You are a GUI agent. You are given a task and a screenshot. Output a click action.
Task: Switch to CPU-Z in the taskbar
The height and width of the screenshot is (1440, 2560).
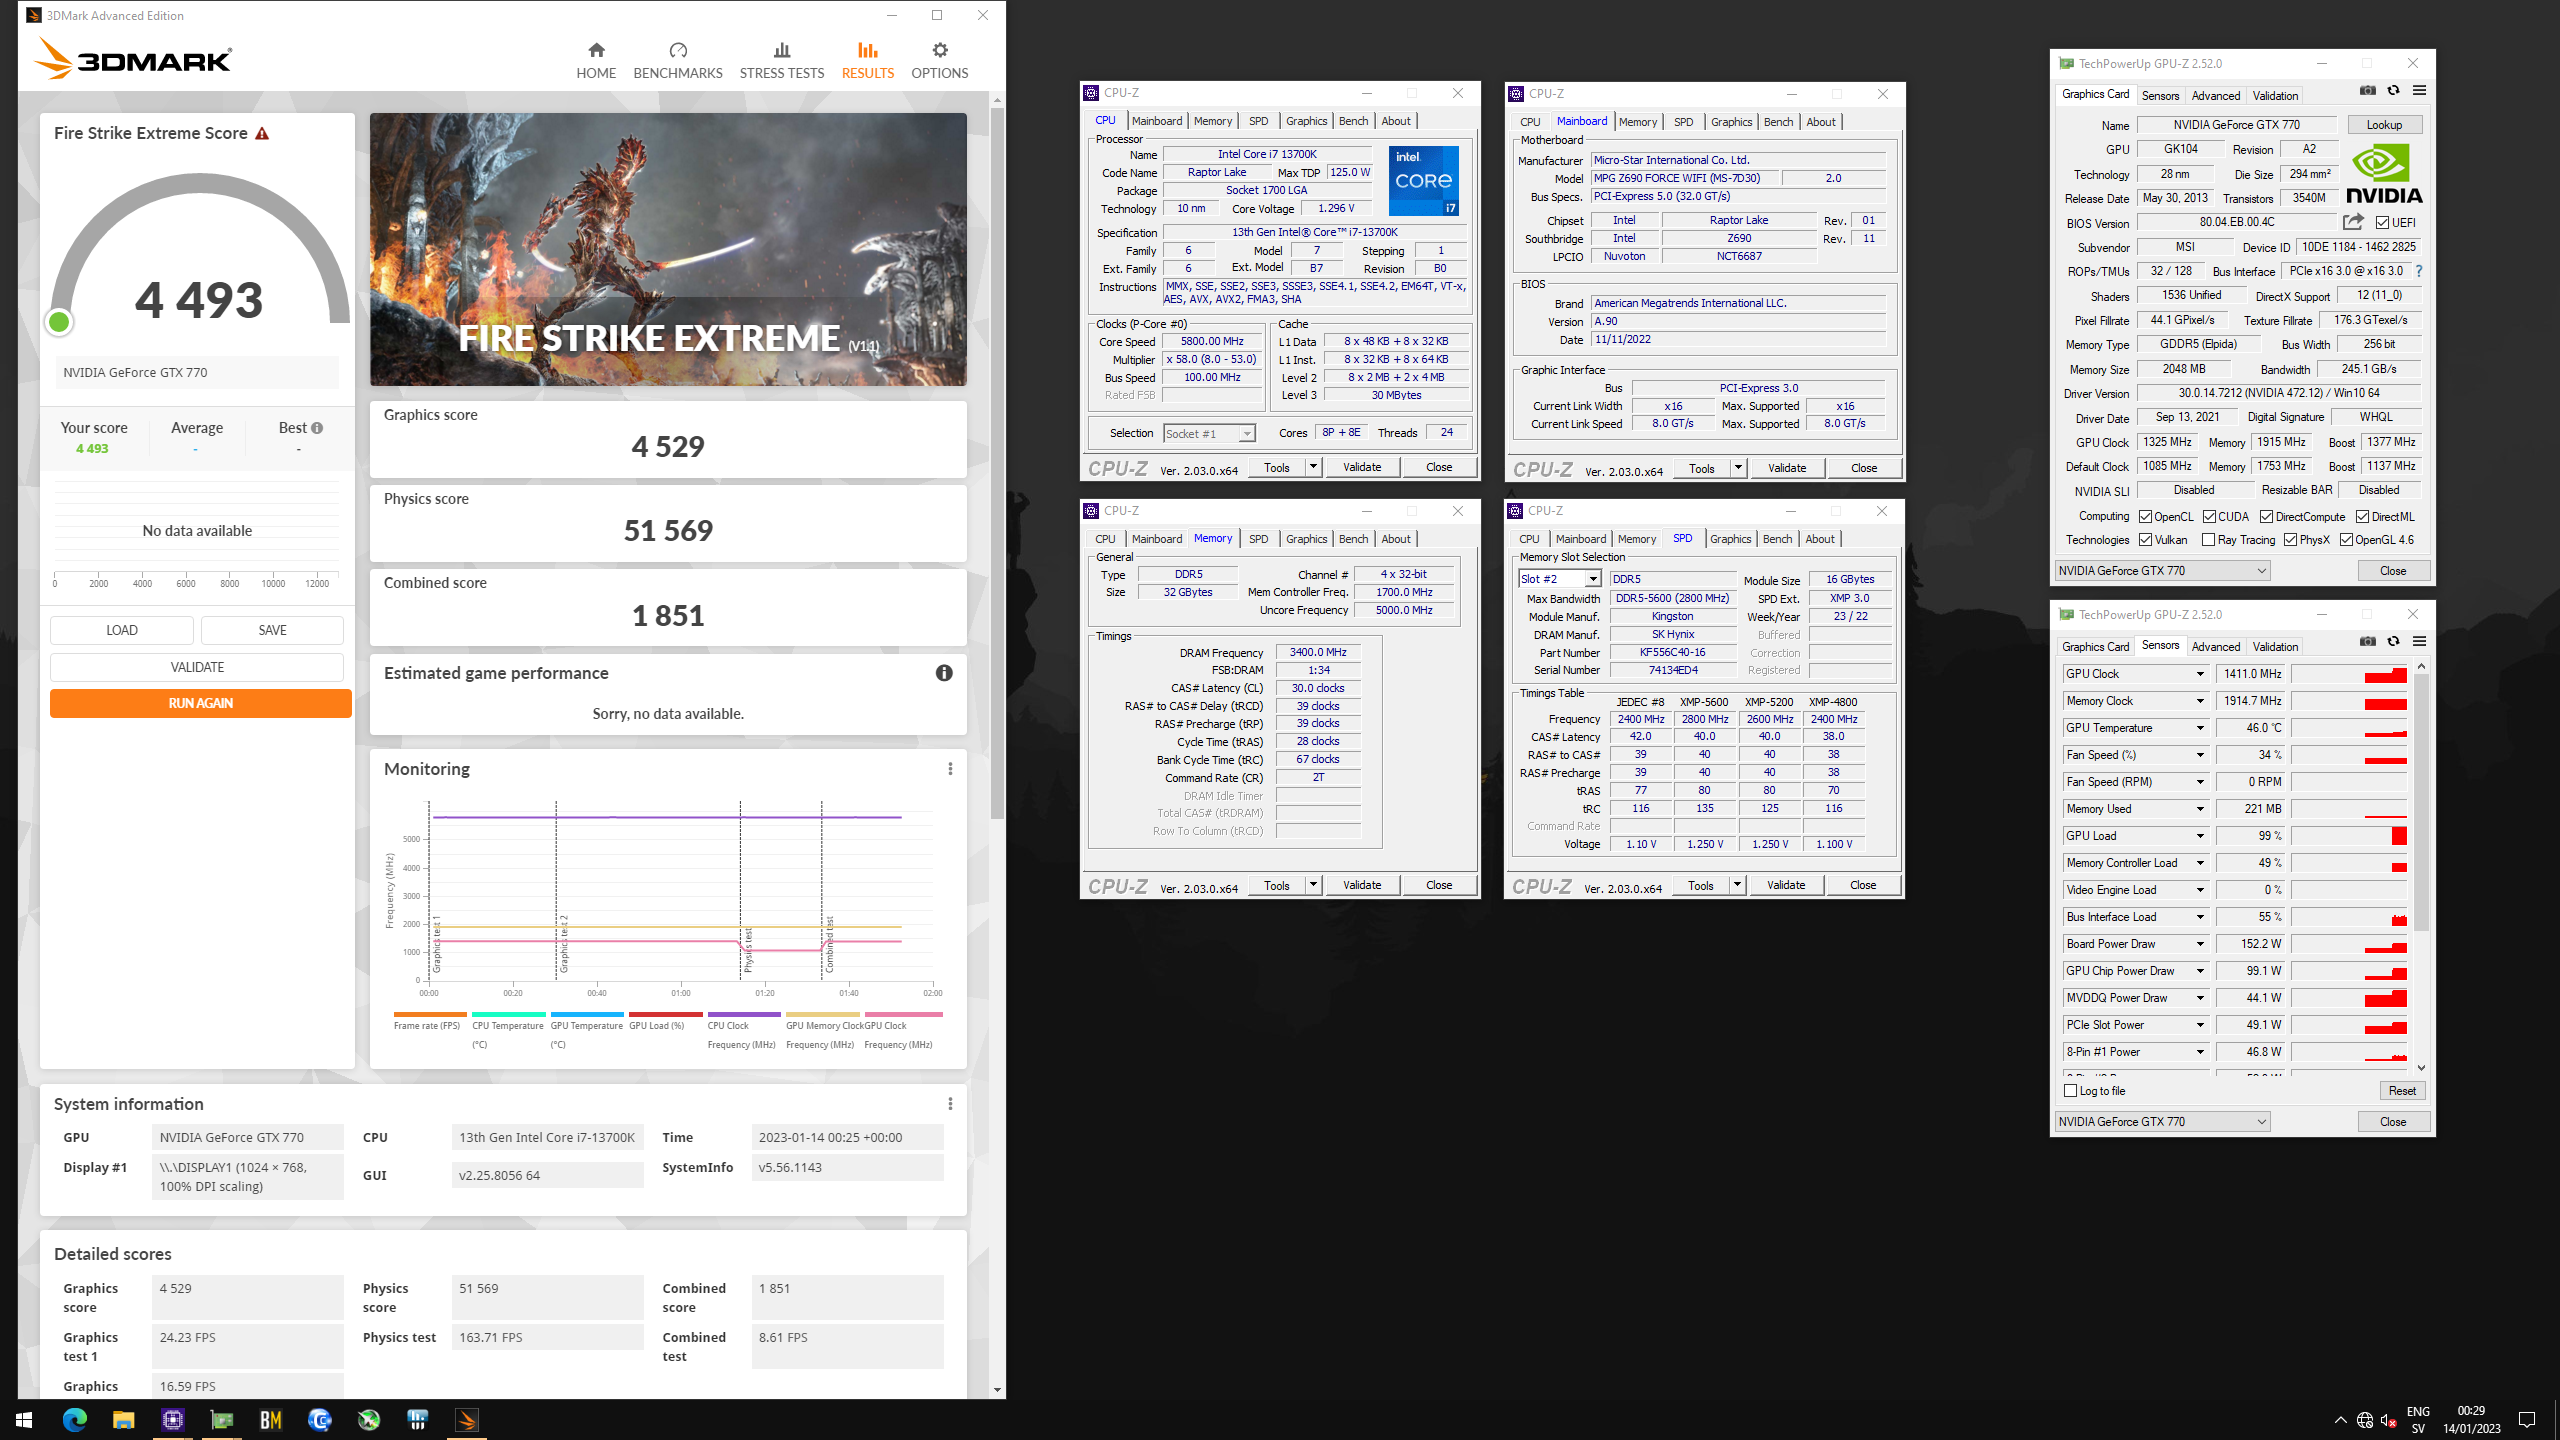click(173, 1419)
